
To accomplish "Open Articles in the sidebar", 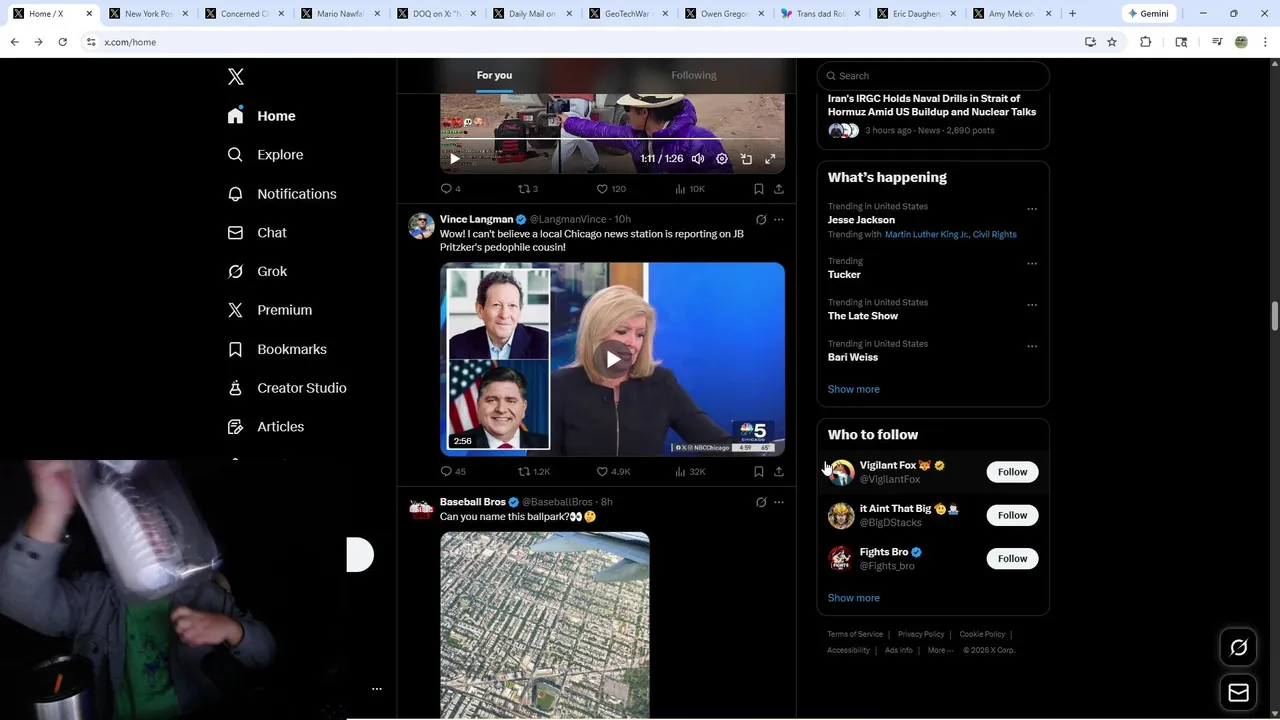I will [266, 427].
